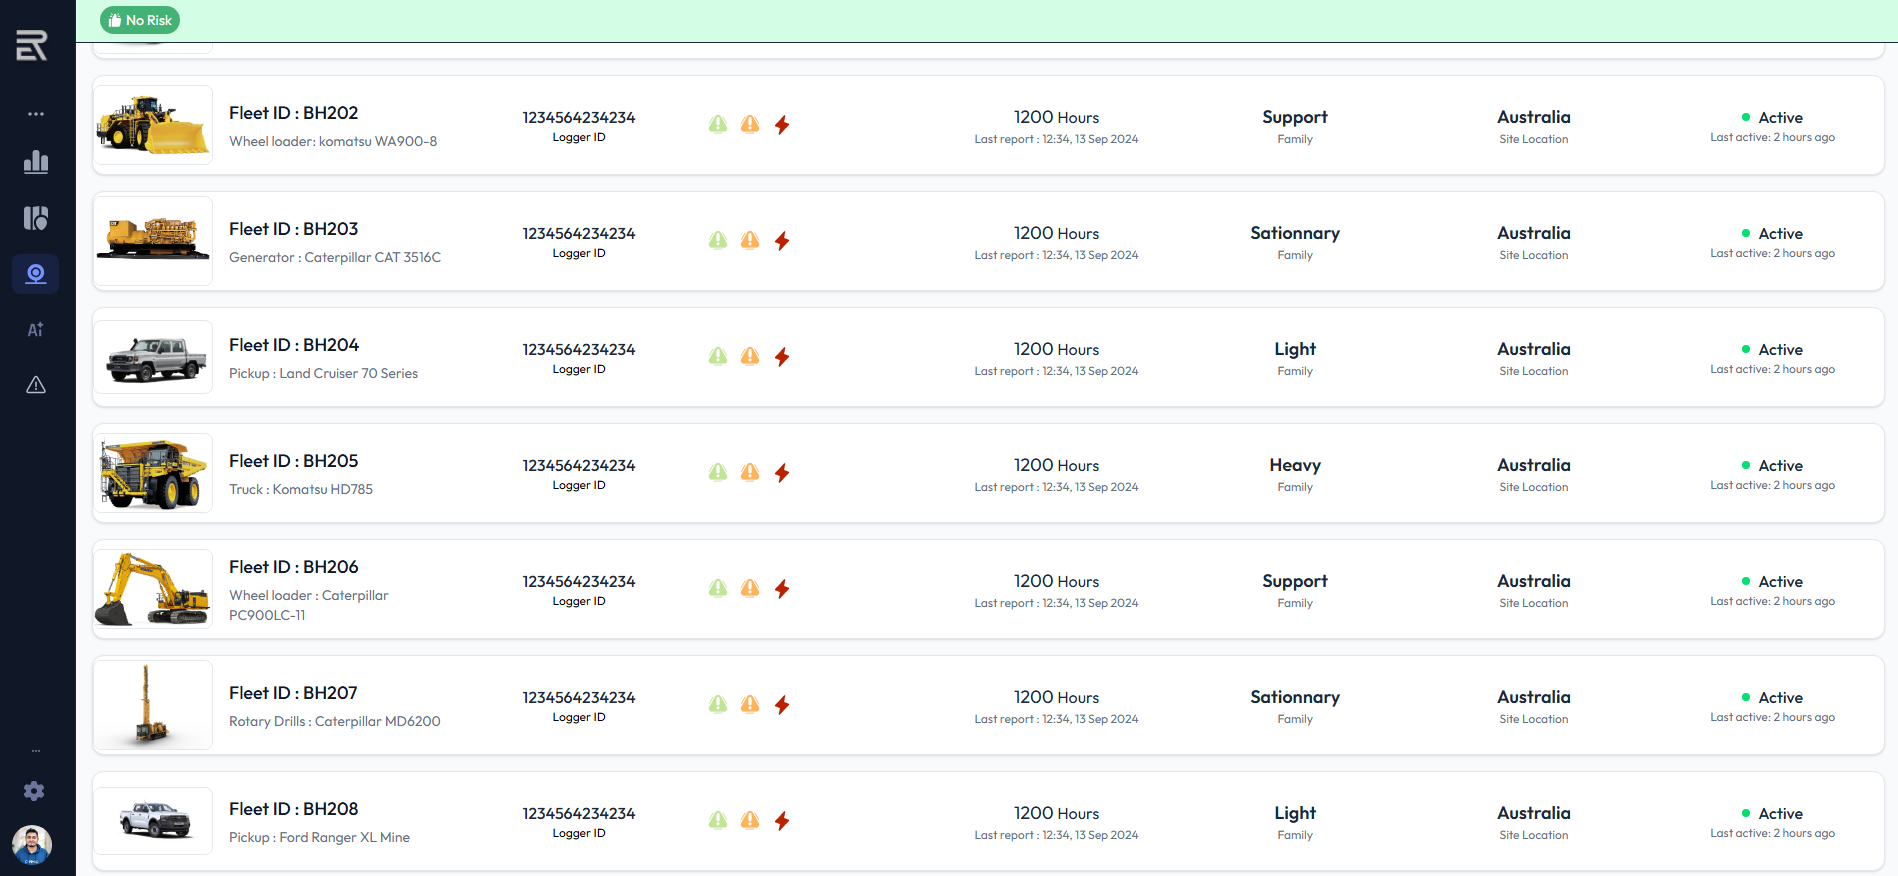Click the green alert icon for BH208
1898x876 pixels.
coord(718,820)
